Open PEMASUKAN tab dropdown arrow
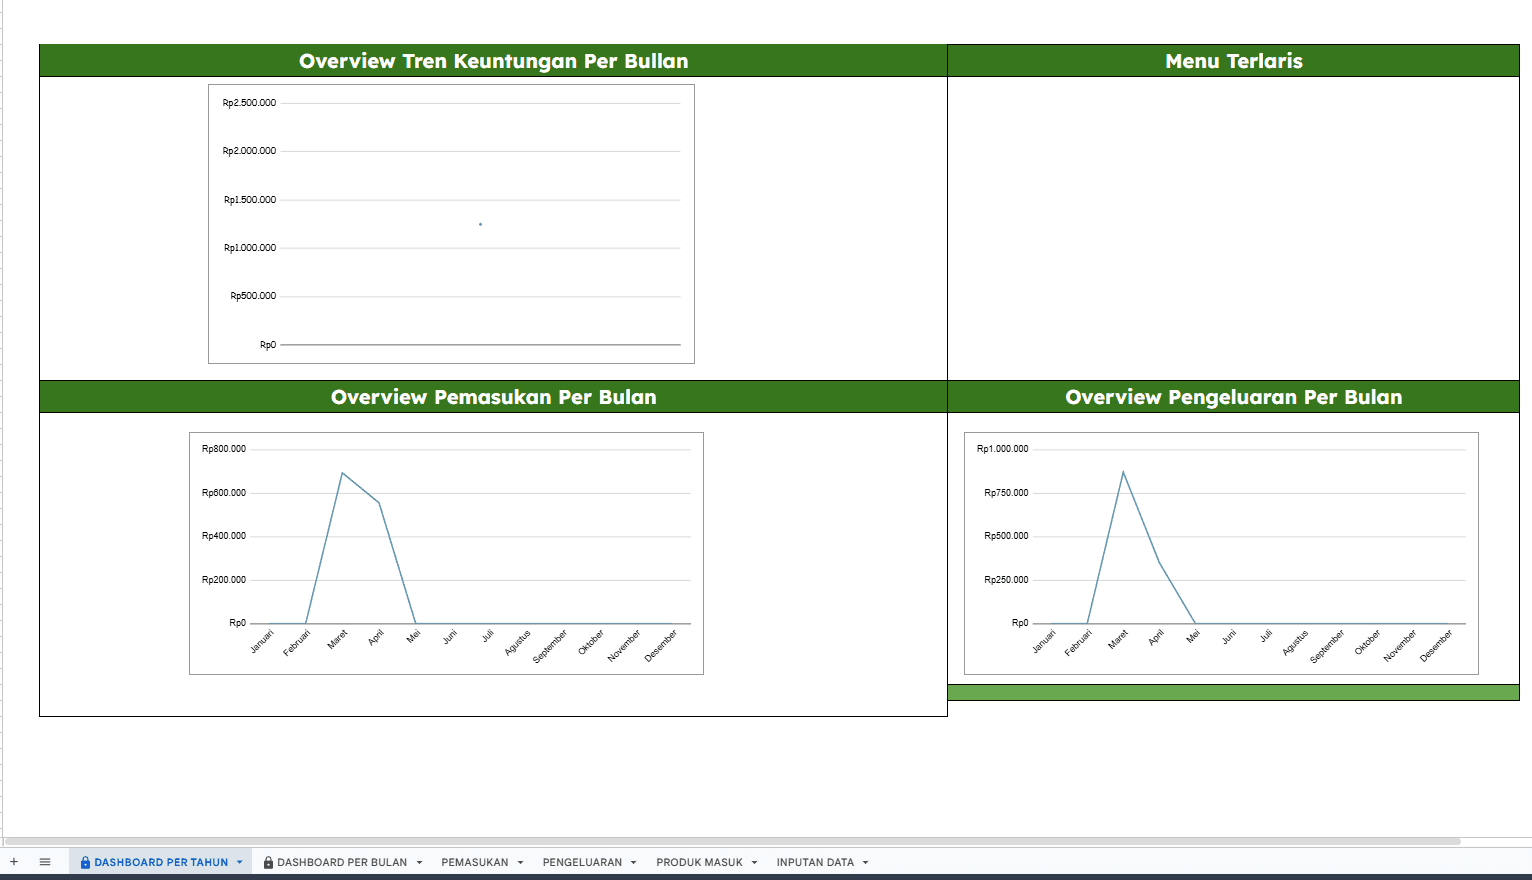 point(520,862)
